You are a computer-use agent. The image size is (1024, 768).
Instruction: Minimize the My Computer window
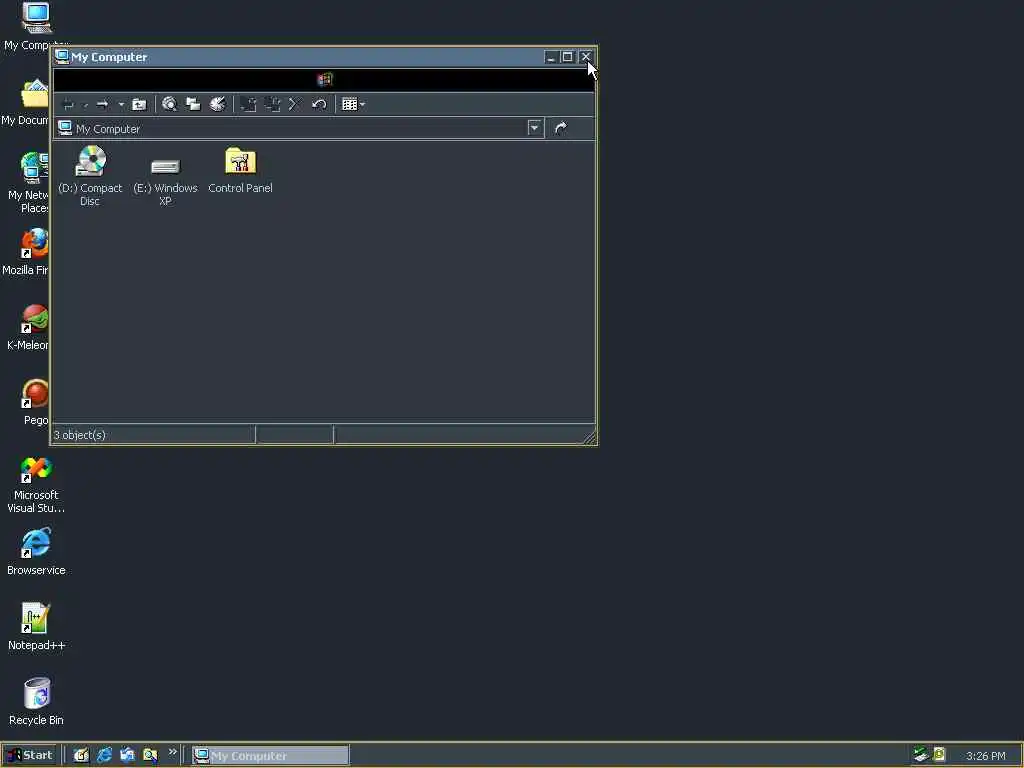click(551, 57)
